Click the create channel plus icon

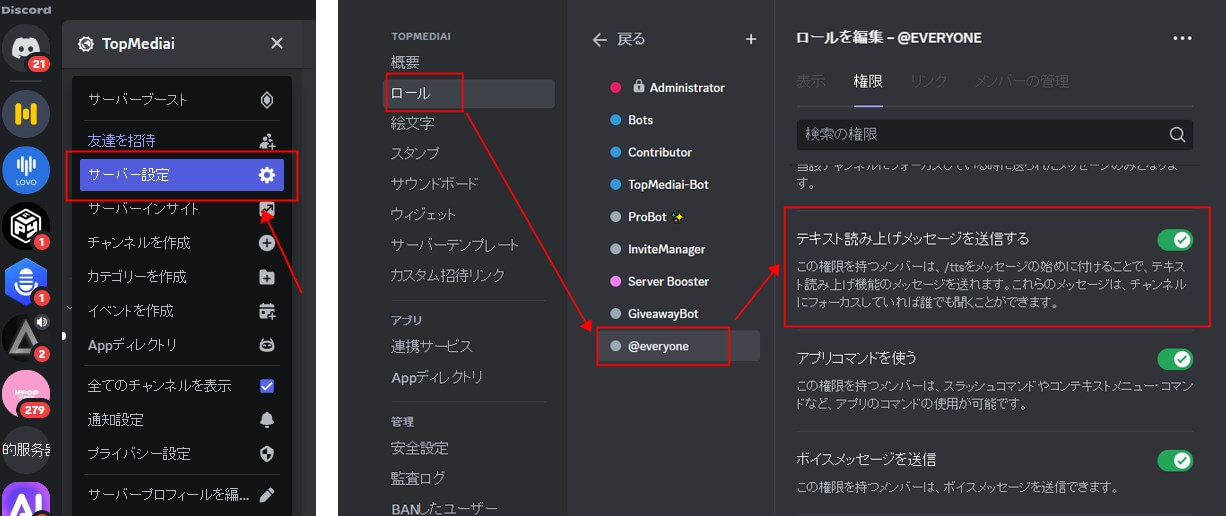click(266, 243)
